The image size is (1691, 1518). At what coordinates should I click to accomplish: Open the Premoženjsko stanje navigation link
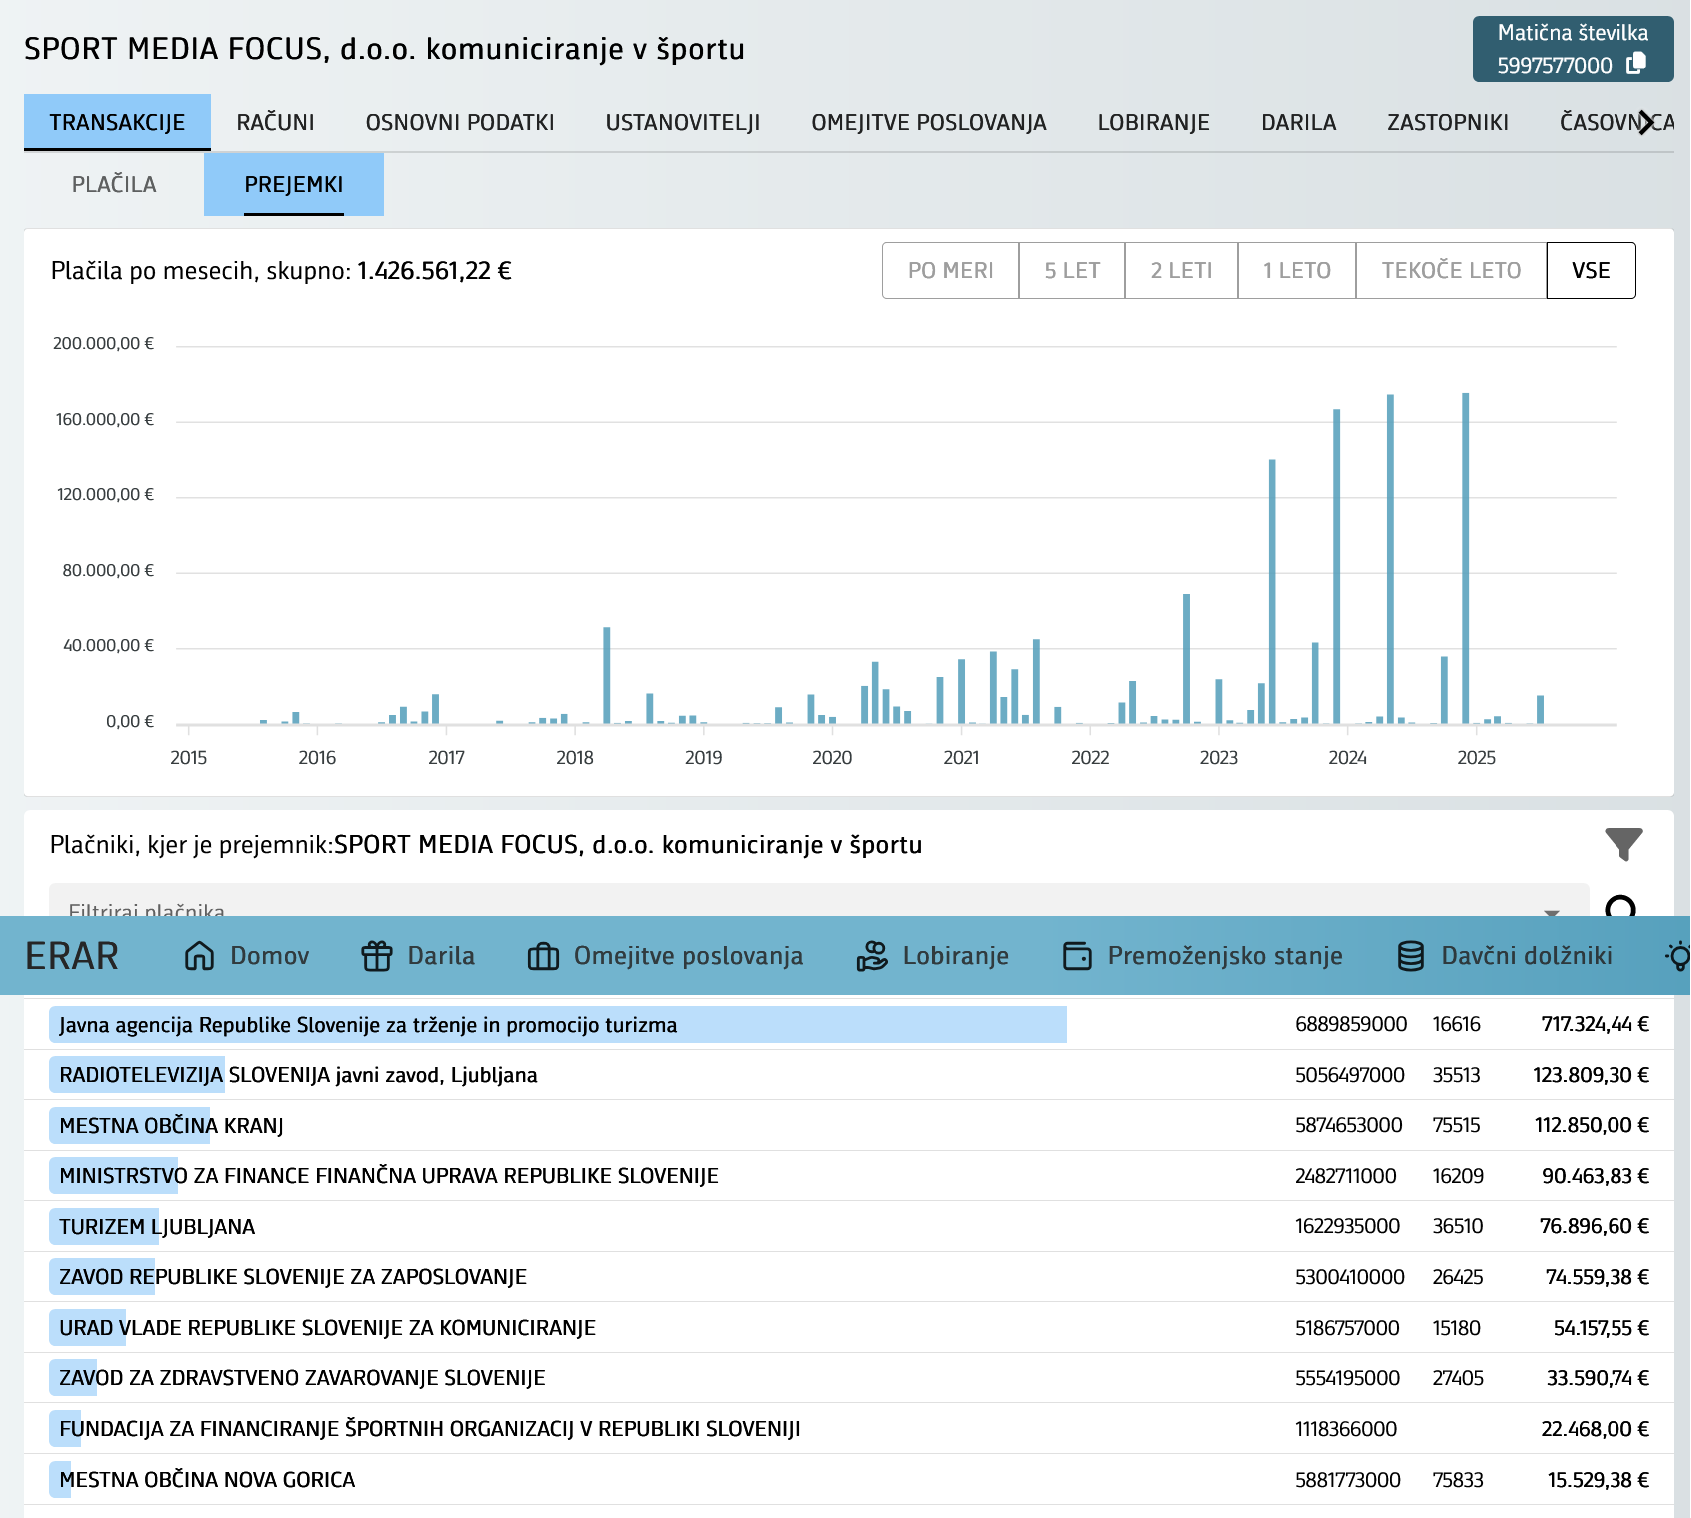coord(1202,956)
